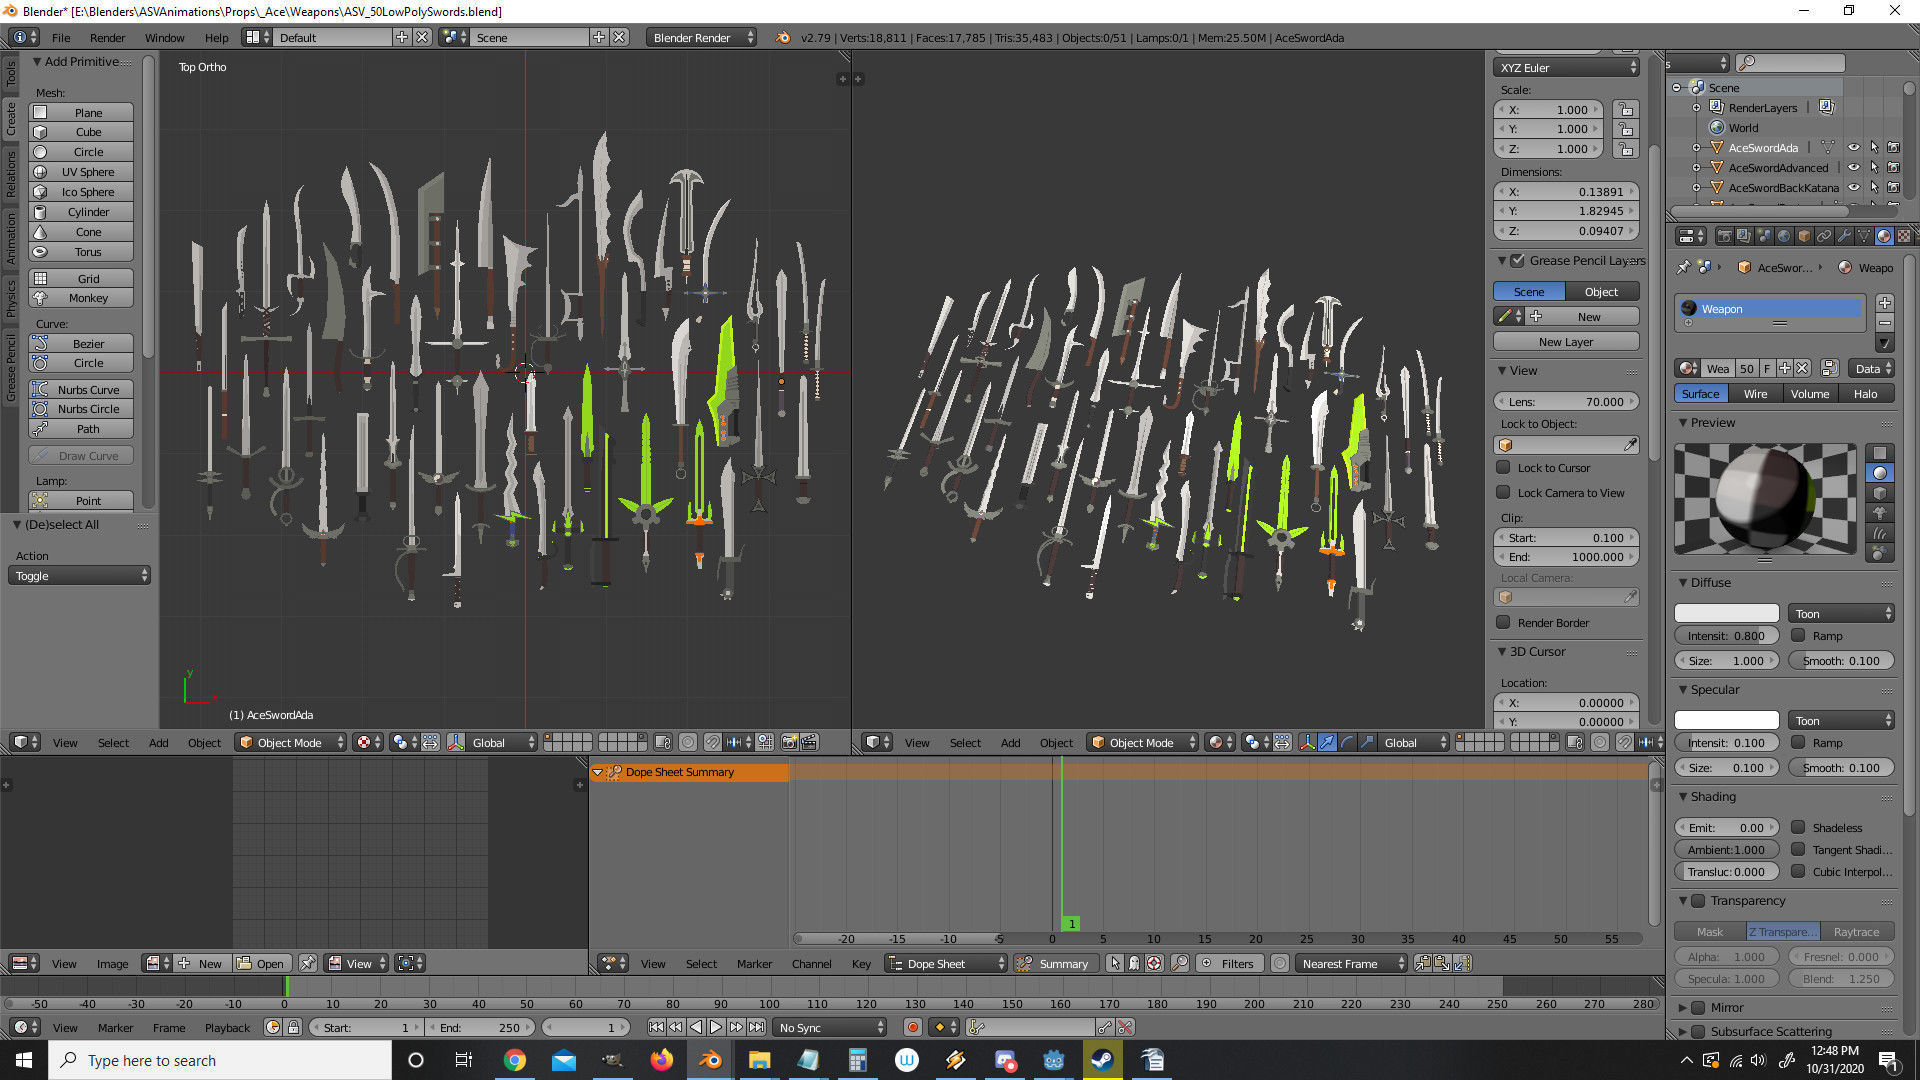
Task: Open the Render menu
Action: click(x=107, y=38)
